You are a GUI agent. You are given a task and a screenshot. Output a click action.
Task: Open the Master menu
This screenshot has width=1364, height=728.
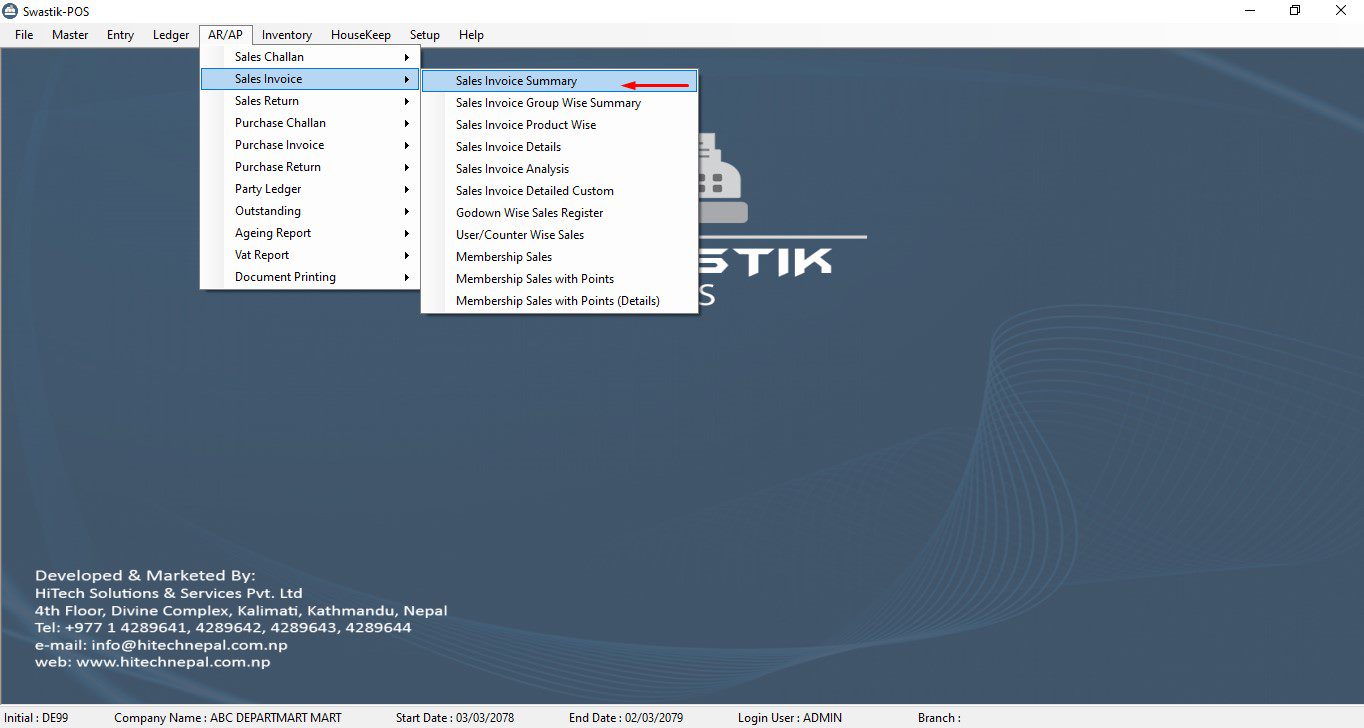(70, 35)
